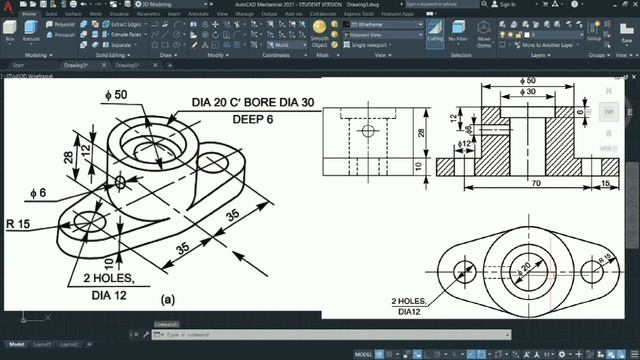The image size is (640, 360).
Task: Open the Single viewport dropdown
Action: (x=367, y=45)
